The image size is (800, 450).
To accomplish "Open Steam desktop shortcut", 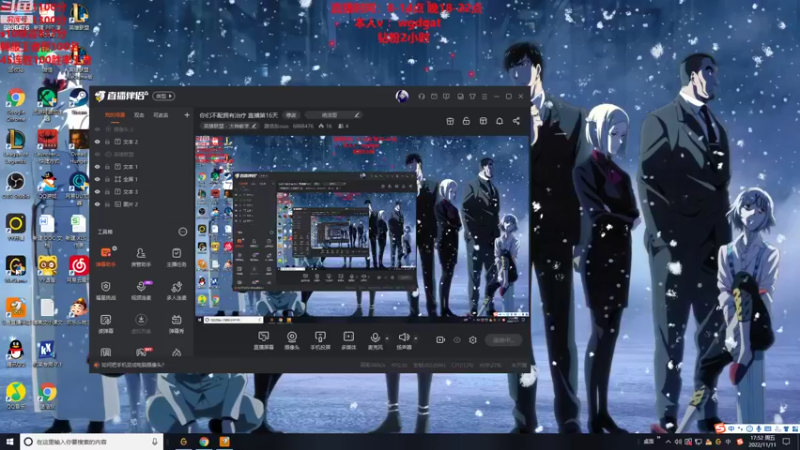I will tap(79, 101).
